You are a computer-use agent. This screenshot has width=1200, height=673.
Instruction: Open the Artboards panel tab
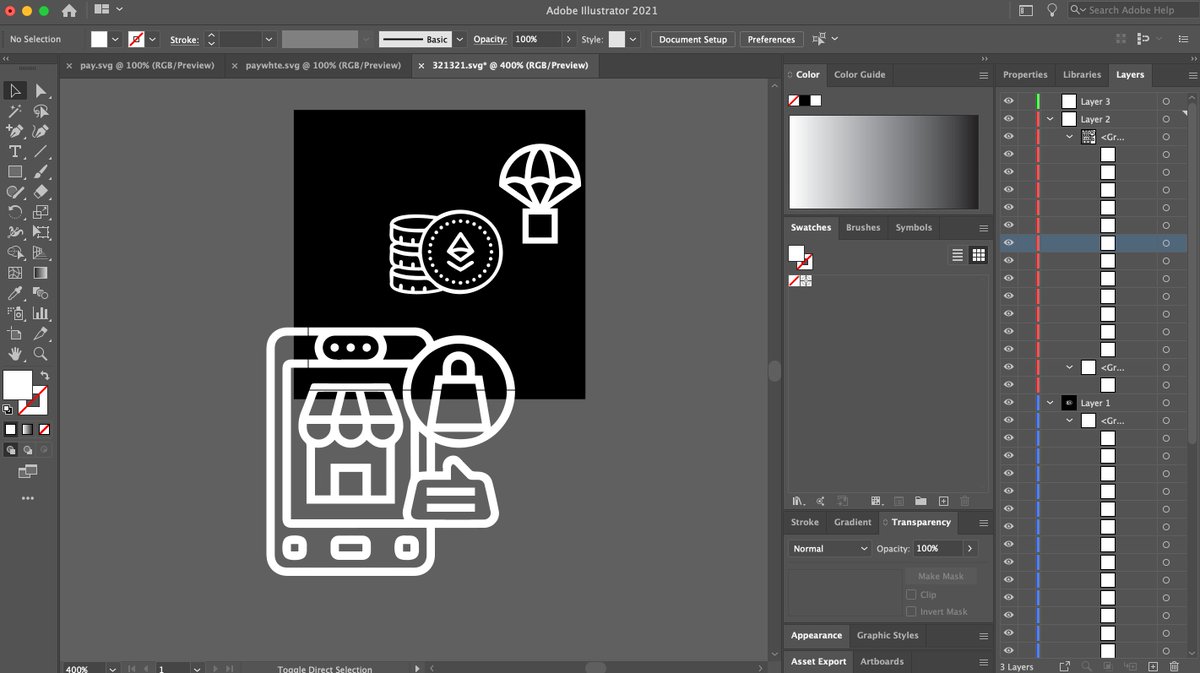click(x=882, y=661)
